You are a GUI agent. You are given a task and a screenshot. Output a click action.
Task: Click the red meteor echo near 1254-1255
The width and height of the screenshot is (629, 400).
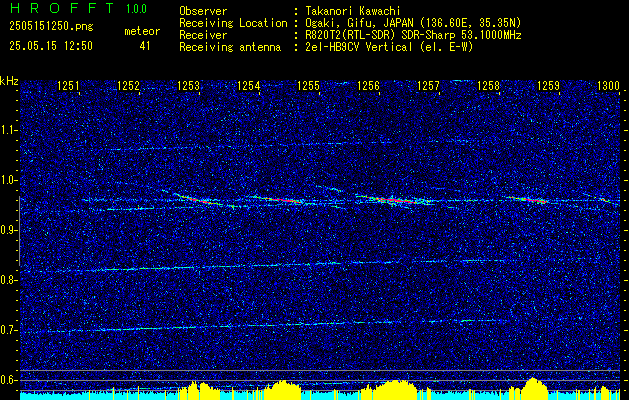tap(281, 199)
